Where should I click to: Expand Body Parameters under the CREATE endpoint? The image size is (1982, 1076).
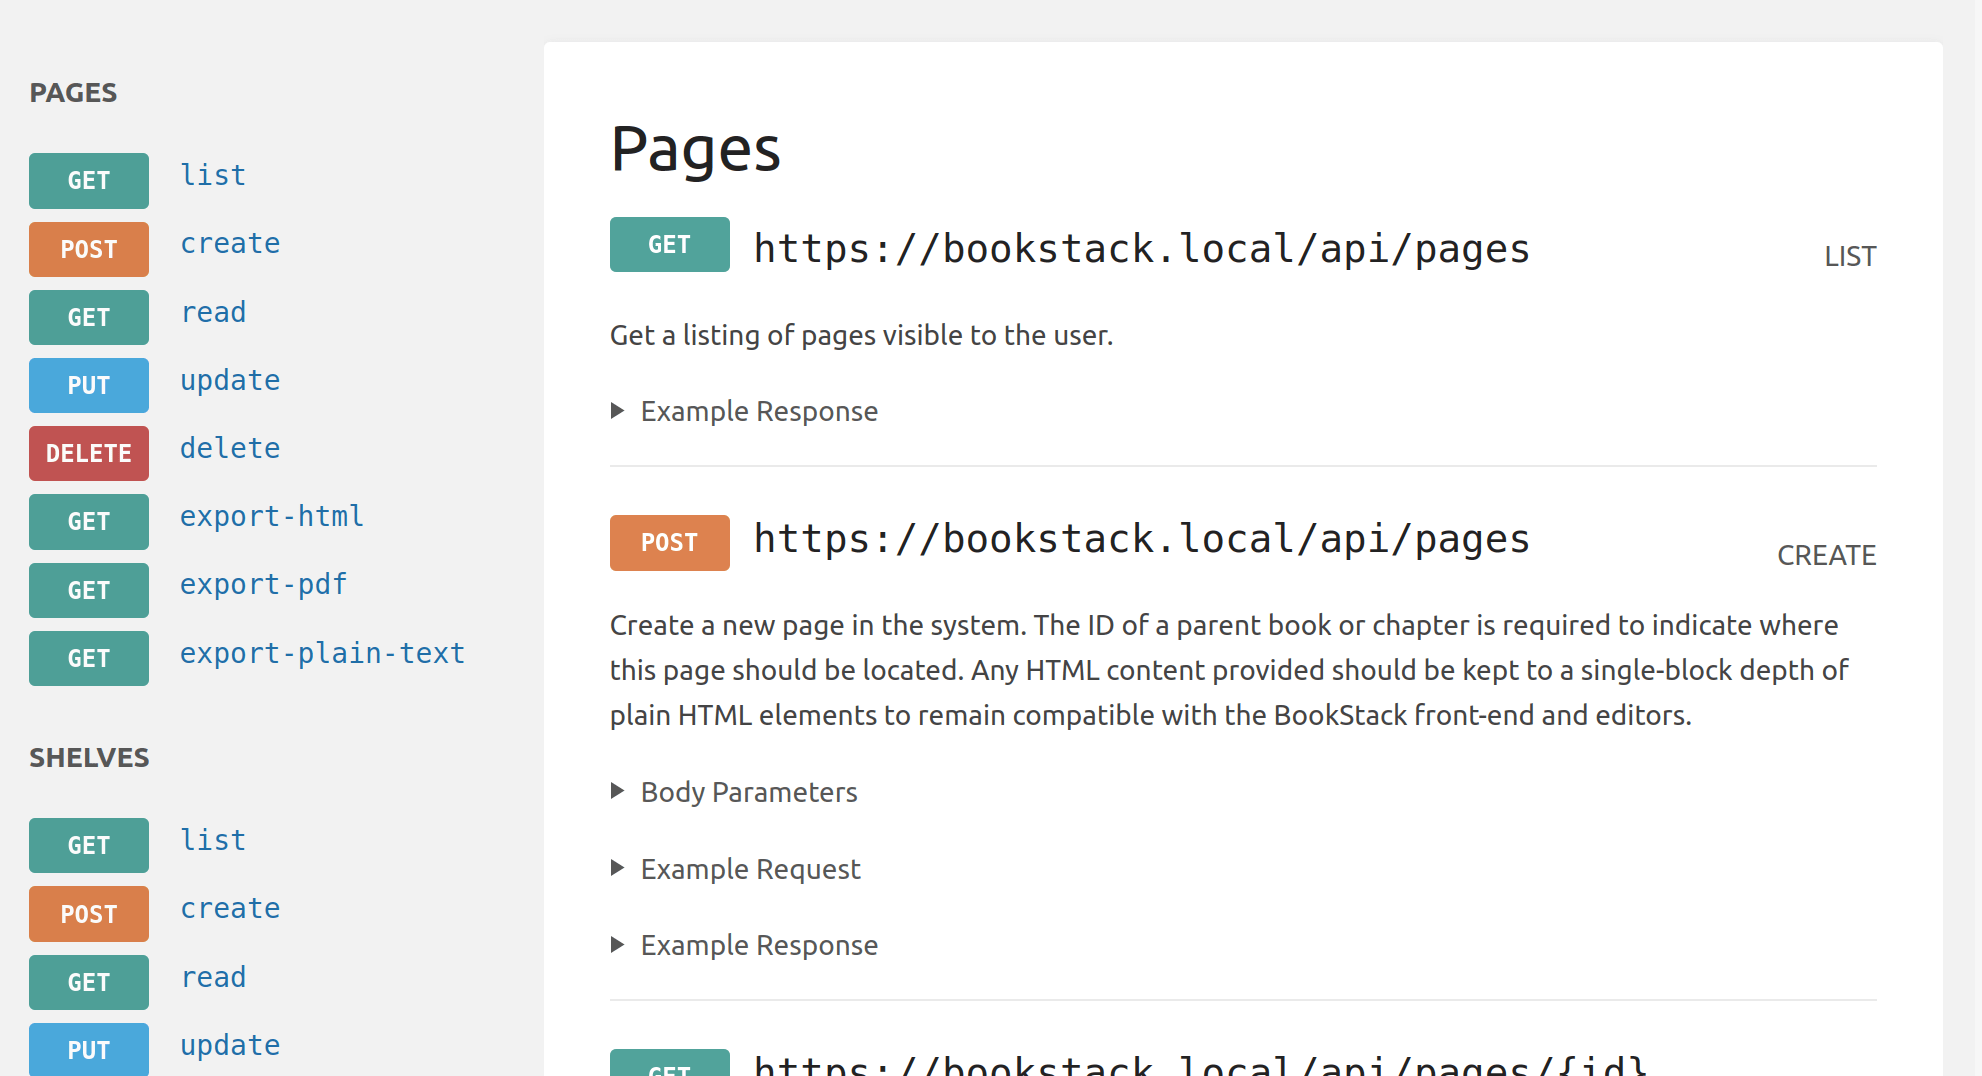[x=734, y=792]
